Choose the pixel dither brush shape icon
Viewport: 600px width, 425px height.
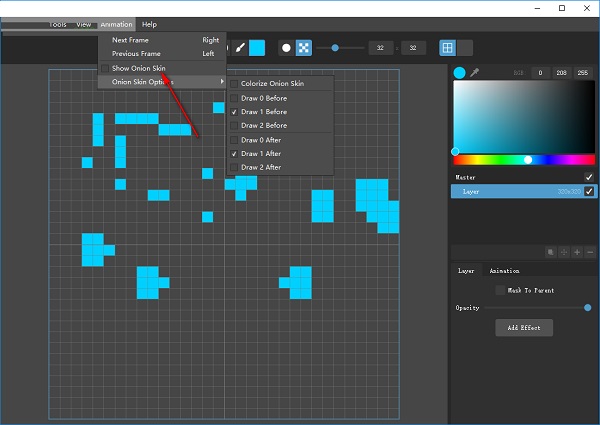pos(303,47)
